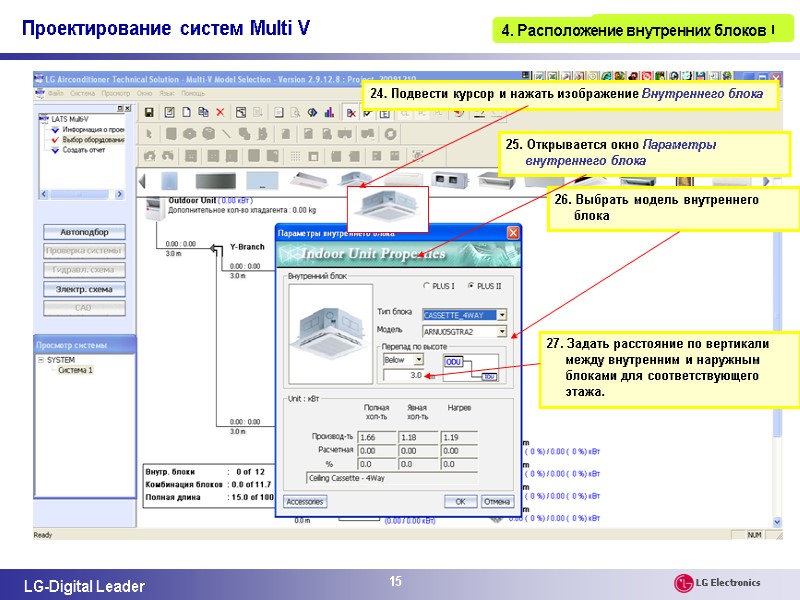Click main window scrollbar down arrow
The height and width of the screenshot is (600, 800).
pos(777,522)
